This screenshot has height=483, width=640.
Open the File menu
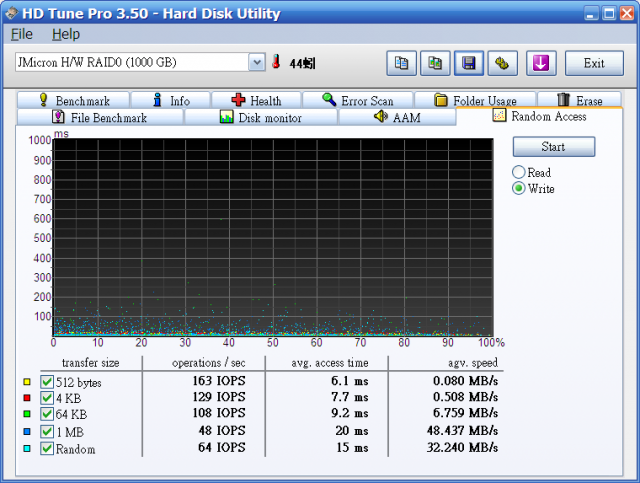tap(22, 34)
